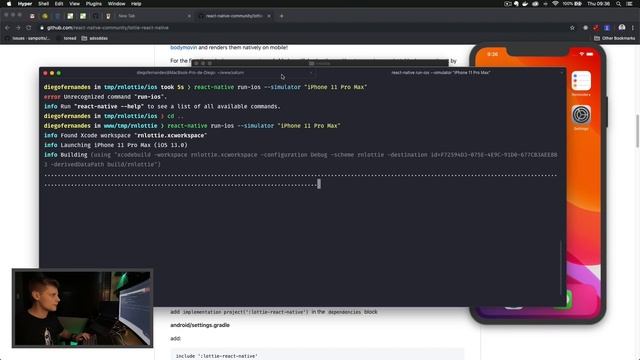Image resolution: width=640 pixels, height=360 pixels.
Task: Open the Plugins menu
Action: click(94, 4)
